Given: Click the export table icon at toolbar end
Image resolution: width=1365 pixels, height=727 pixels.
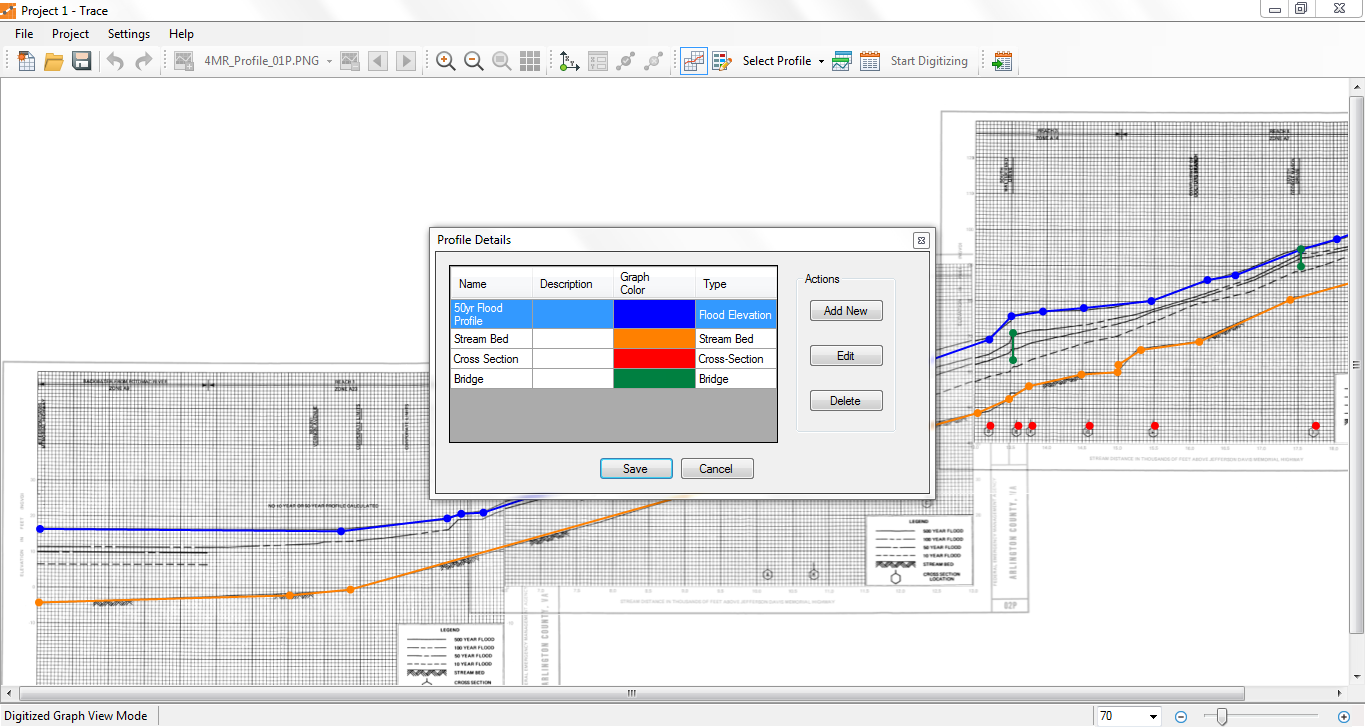Looking at the screenshot, I should click(1002, 61).
